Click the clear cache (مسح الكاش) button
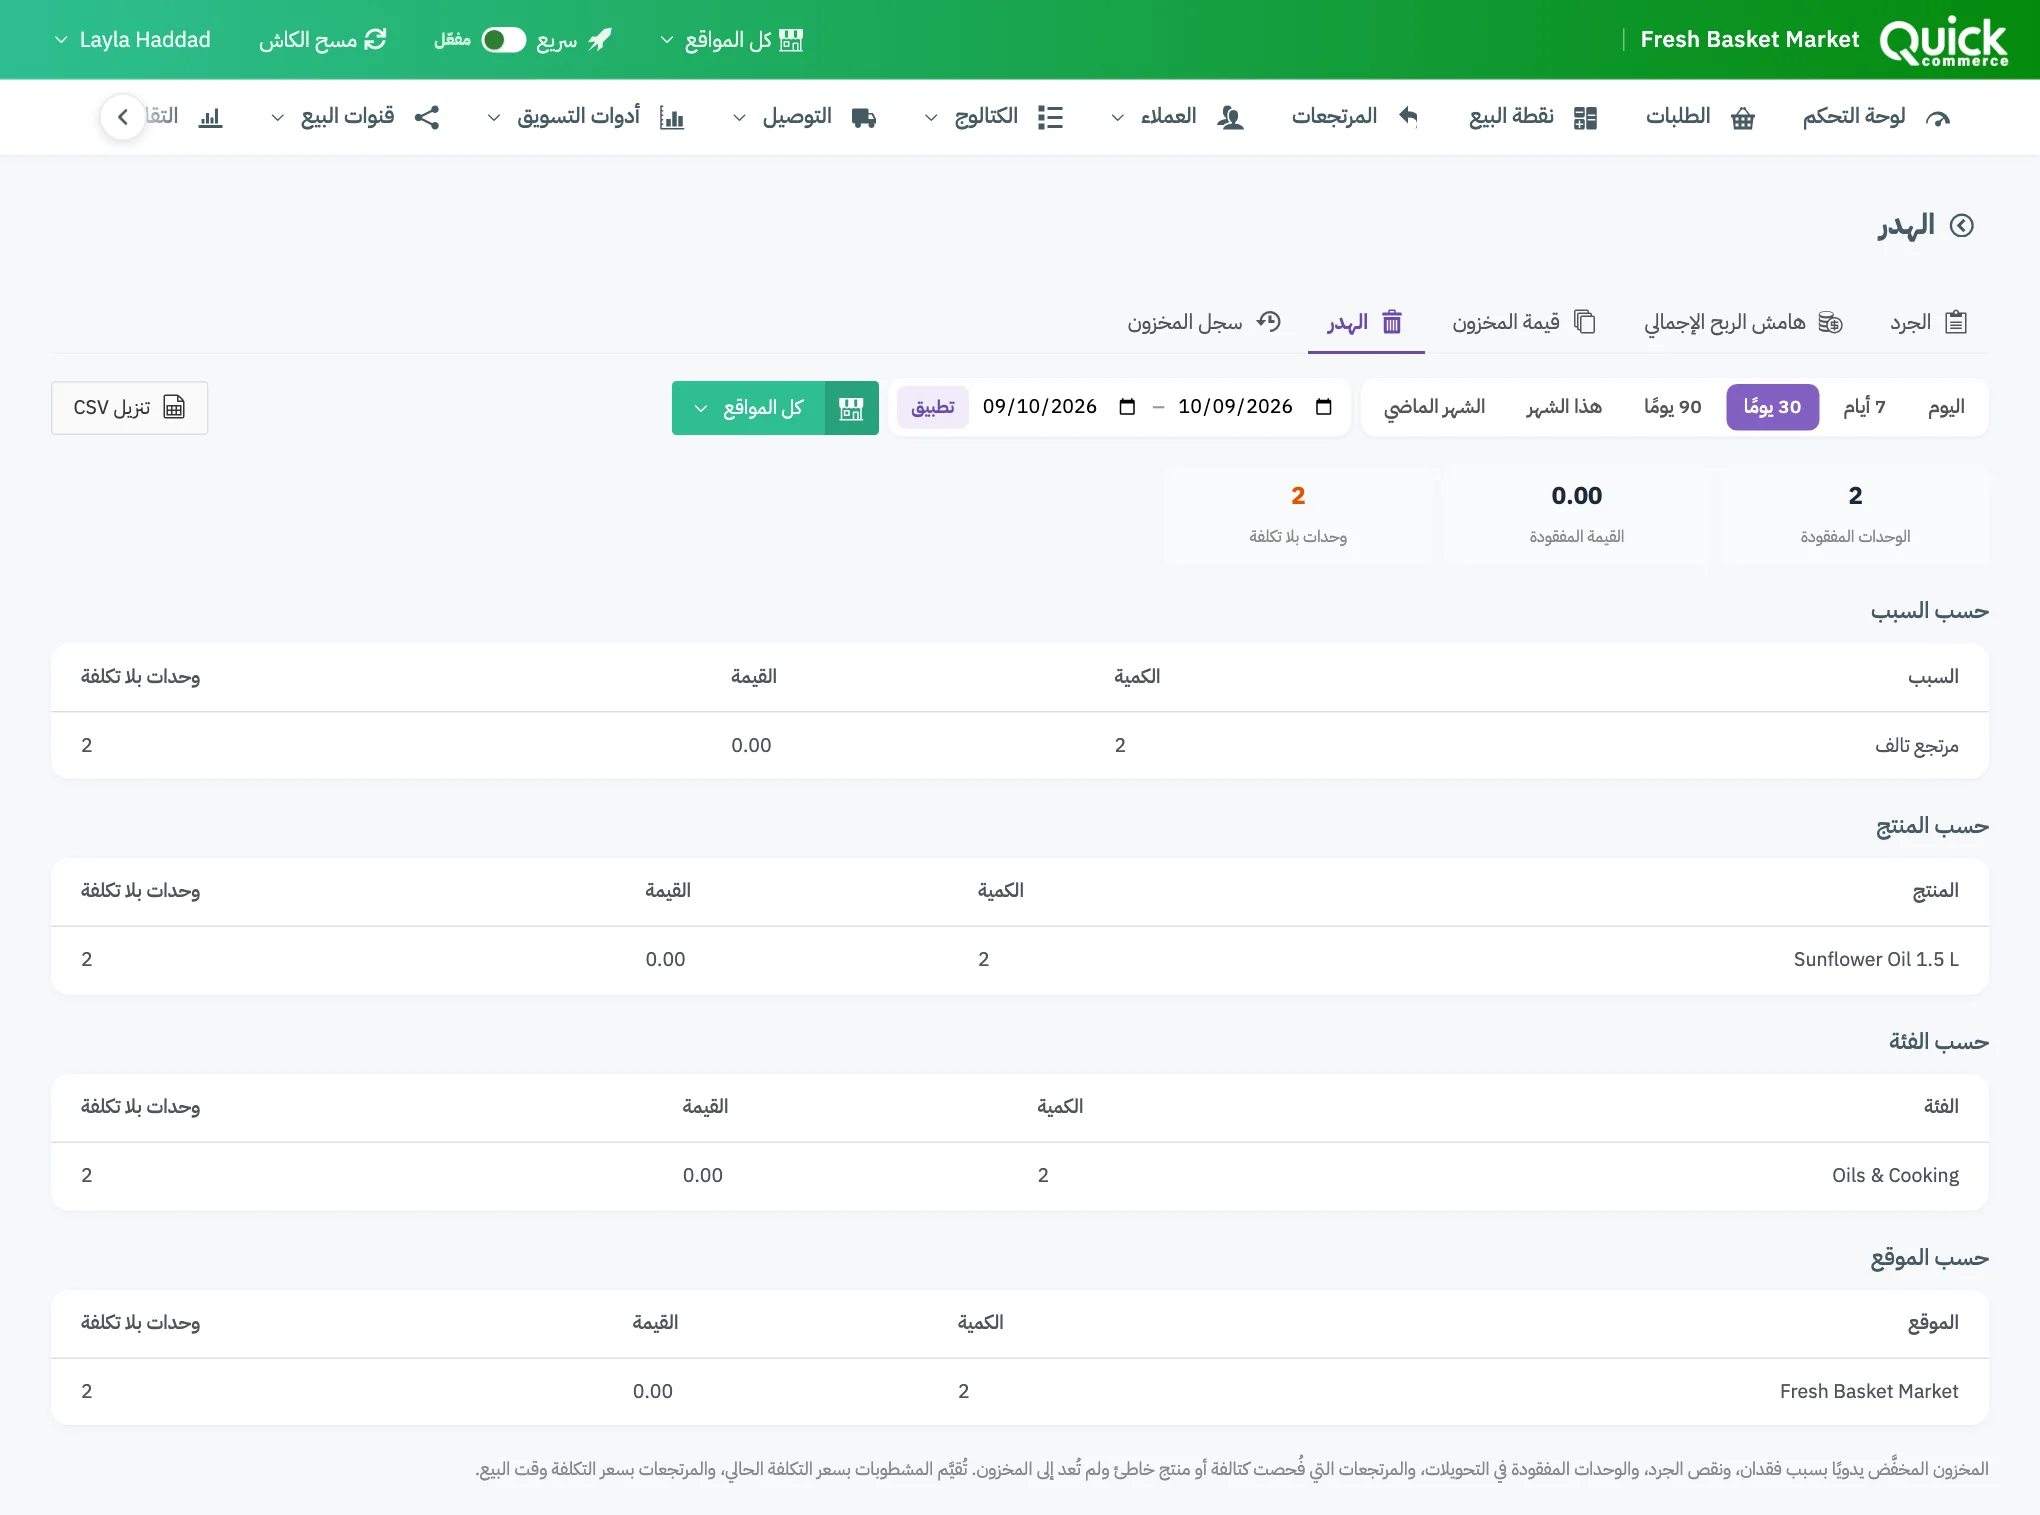2040x1515 pixels. tap(322, 40)
